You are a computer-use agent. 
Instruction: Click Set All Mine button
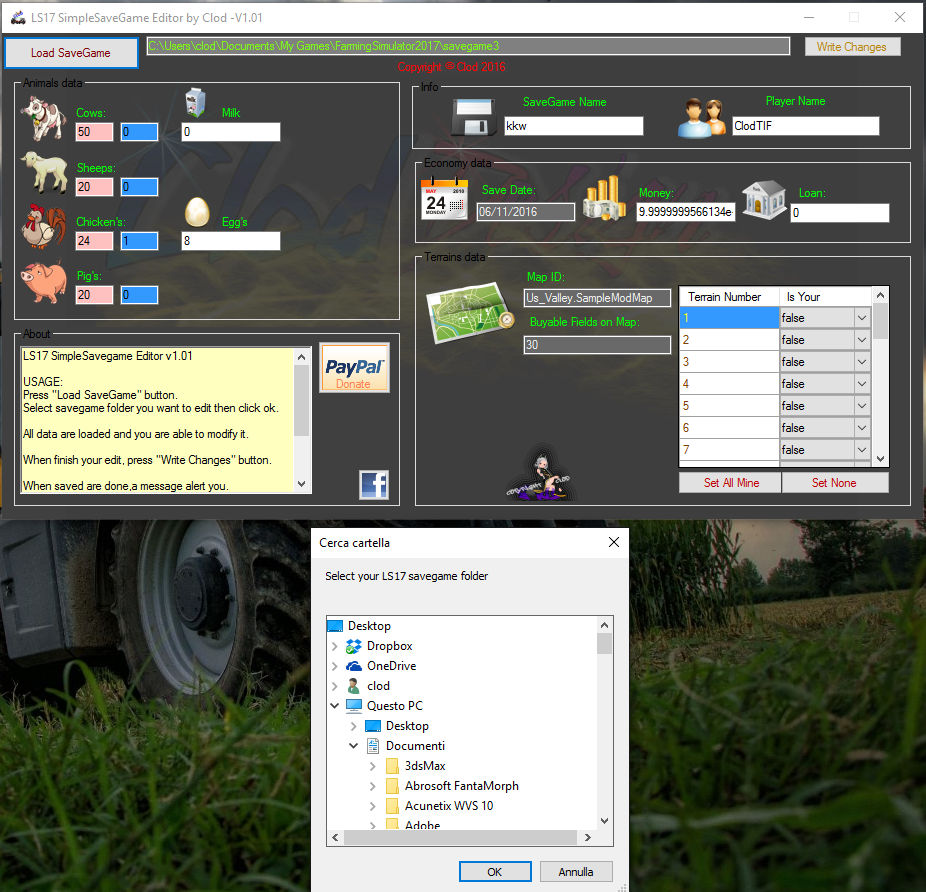[x=731, y=483]
